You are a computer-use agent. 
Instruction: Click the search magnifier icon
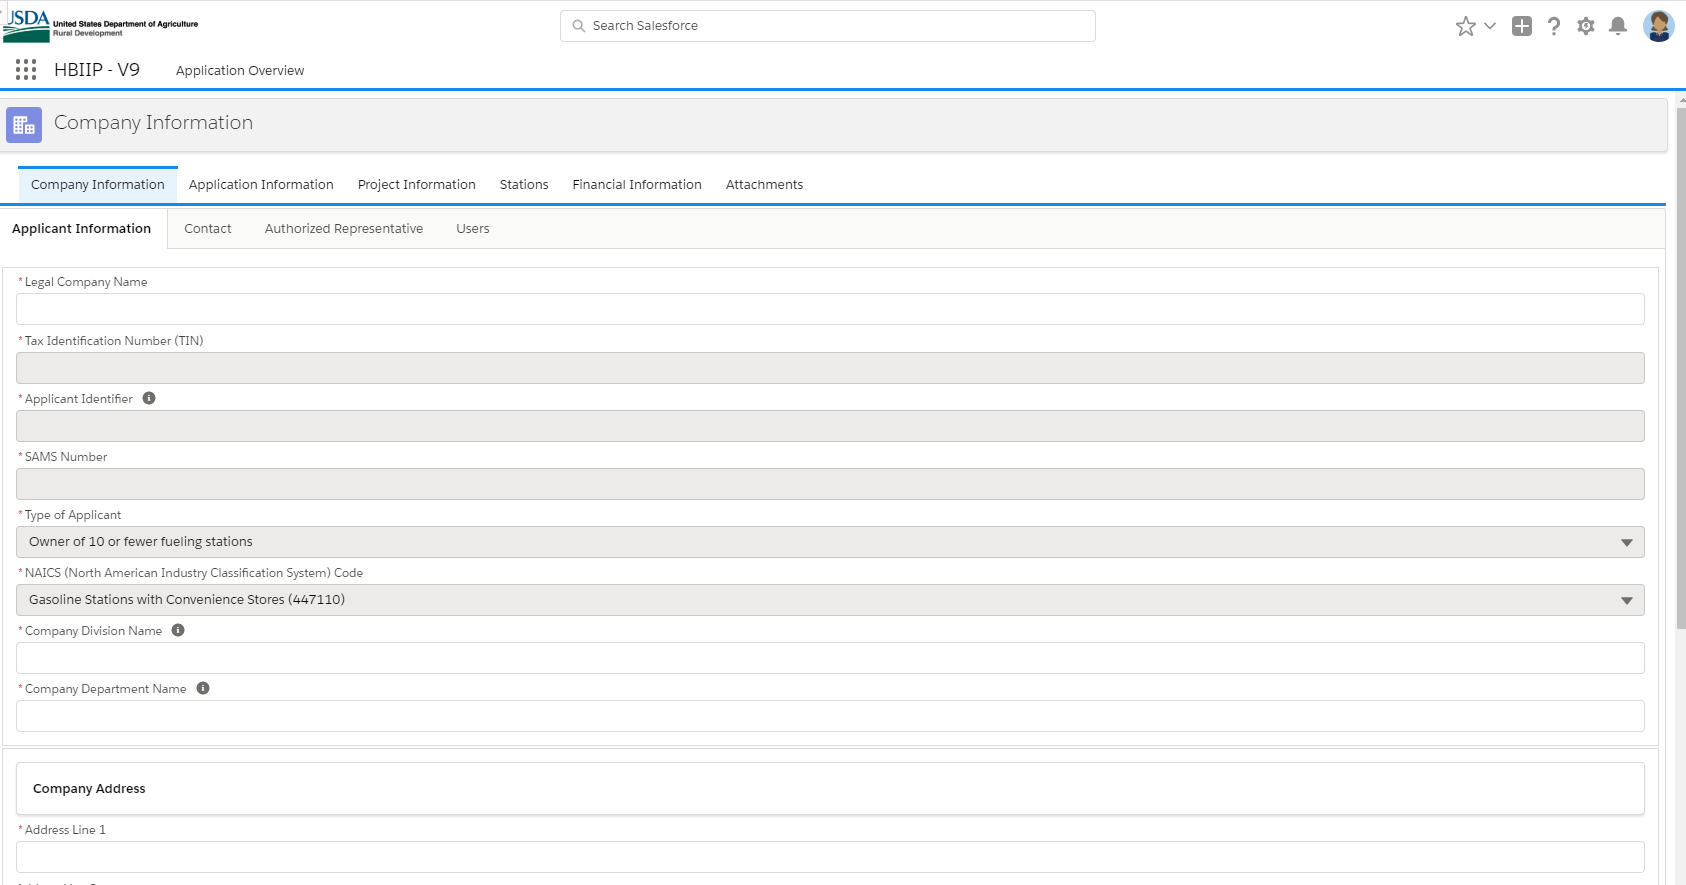[579, 26]
